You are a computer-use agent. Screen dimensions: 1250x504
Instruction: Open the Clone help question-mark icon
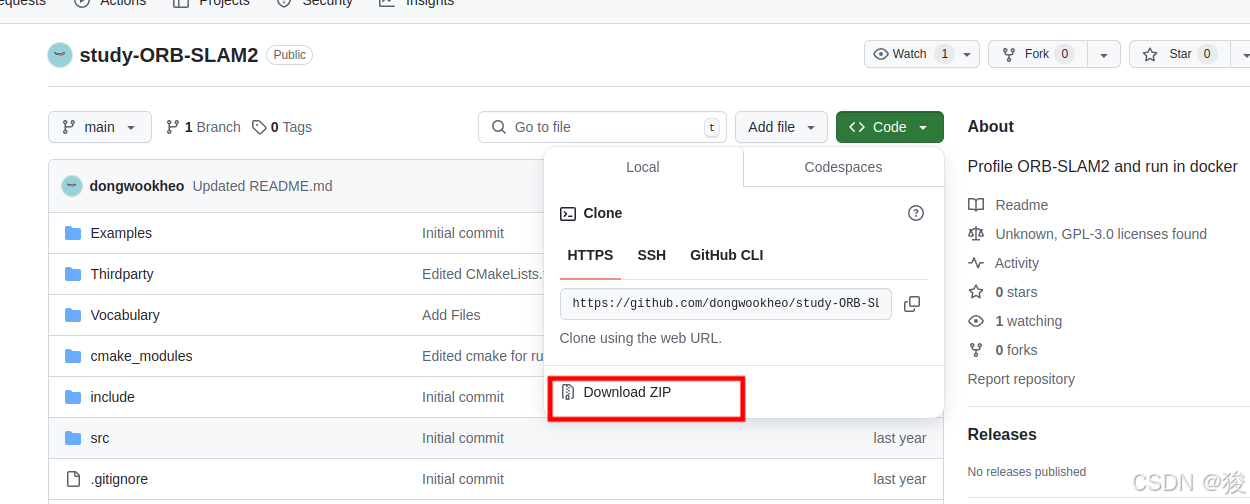click(x=915, y=213)
